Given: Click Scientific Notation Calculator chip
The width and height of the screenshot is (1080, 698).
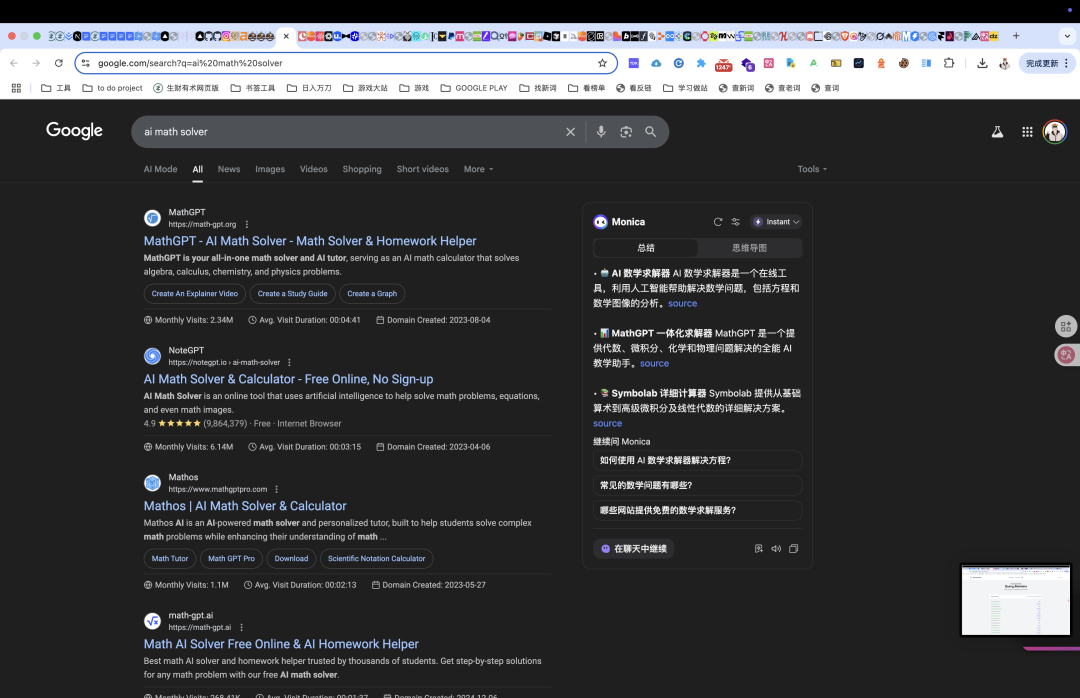Looking at the screenshot, I should [x=376, y=559].
